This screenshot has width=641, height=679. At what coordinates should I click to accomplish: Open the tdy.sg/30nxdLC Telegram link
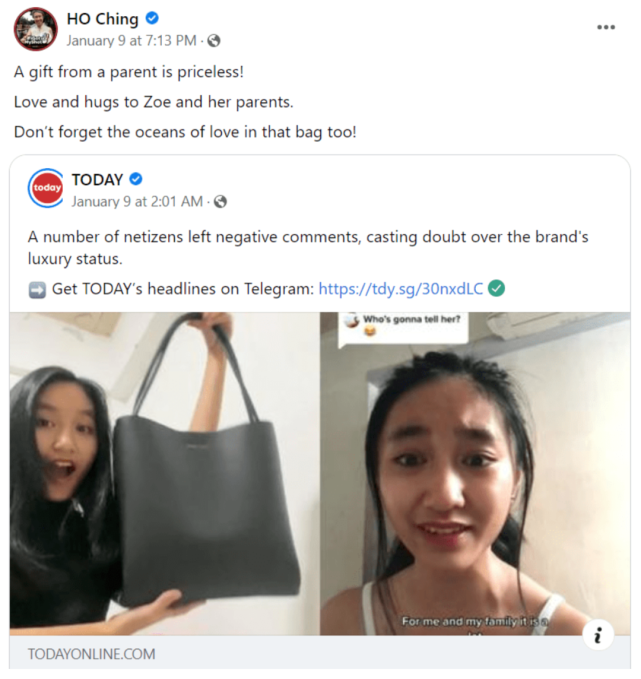point(401,289)
